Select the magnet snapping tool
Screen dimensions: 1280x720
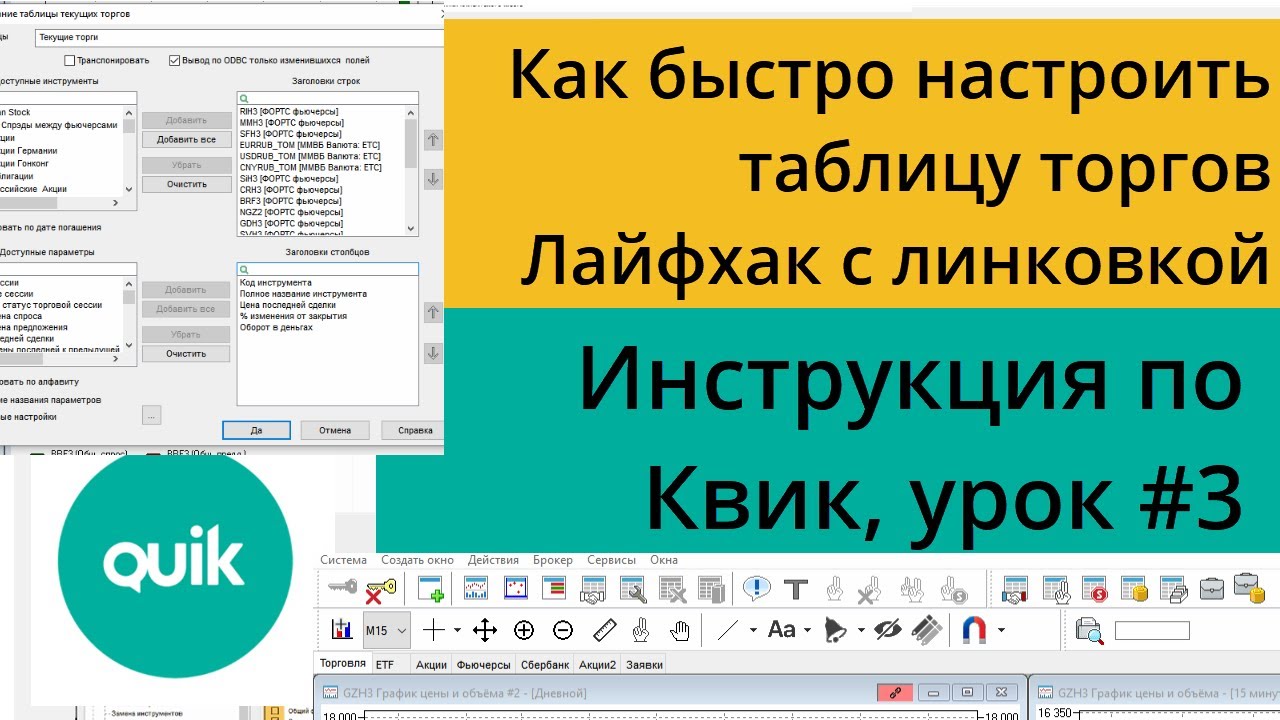coord(974,630)
